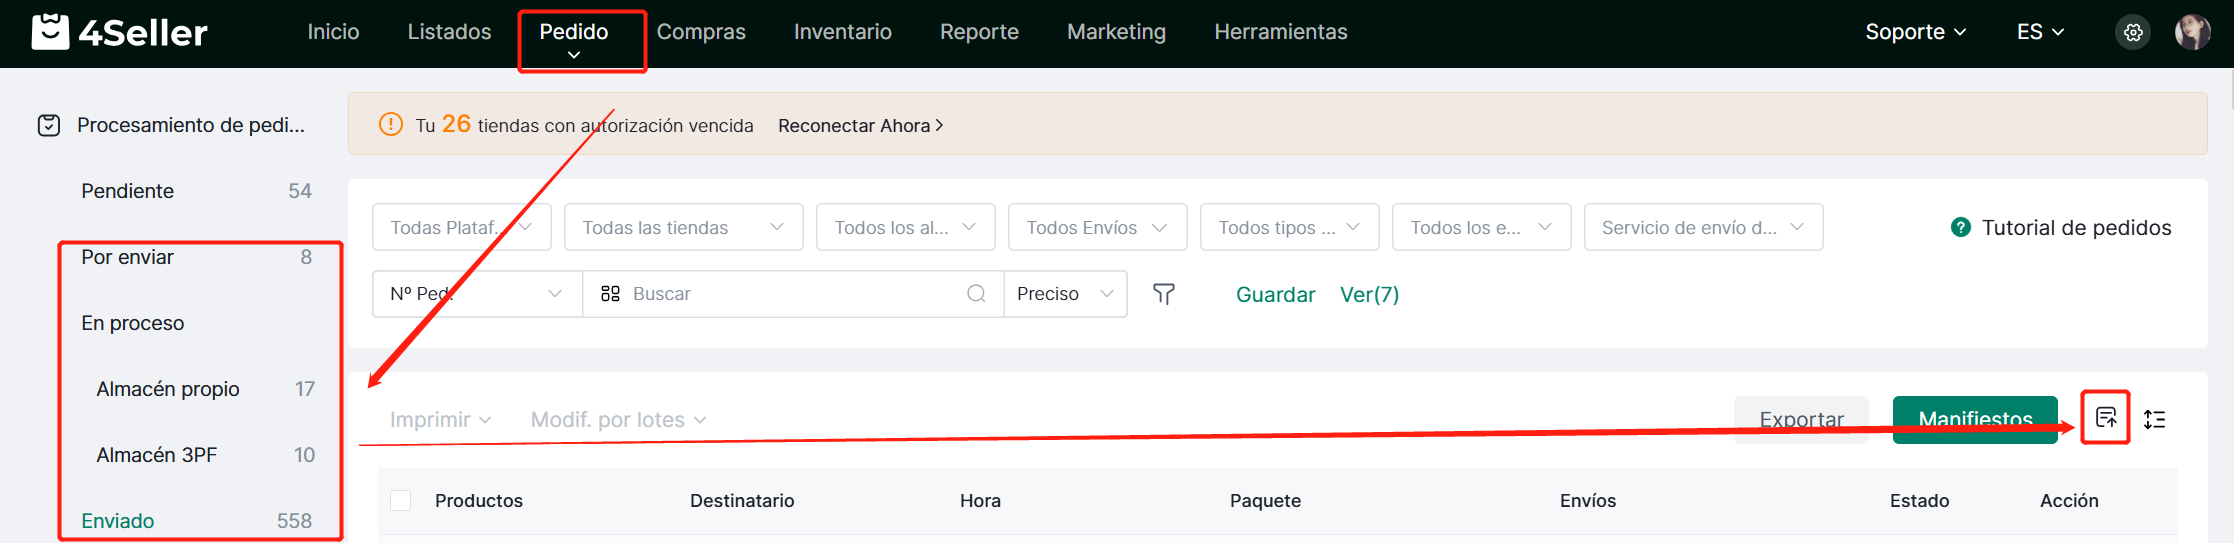Go to the Listados menu
This screenshot has width=2234, height=543.
(x=449, y=32)
